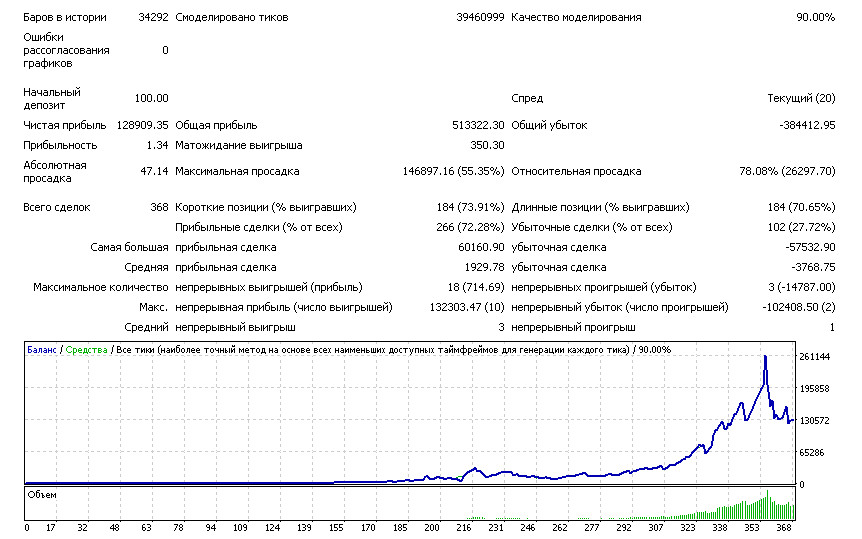Click the 'Все тики' modelling method description
Image resolution: width=862 pixels, height=539 pixels.
click(x=372, y=350)
